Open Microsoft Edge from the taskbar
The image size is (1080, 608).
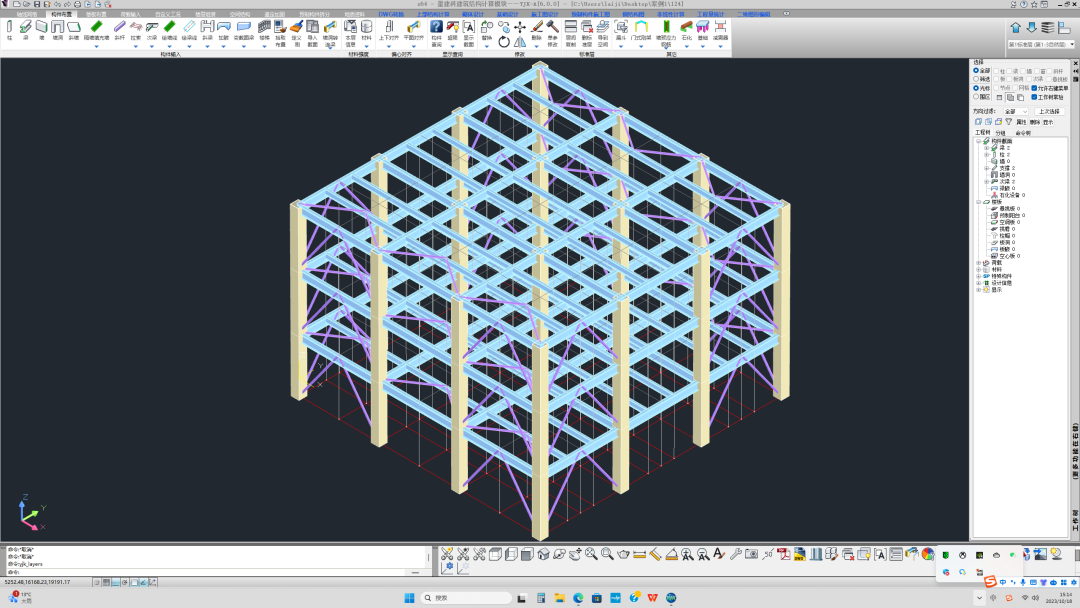578,598
